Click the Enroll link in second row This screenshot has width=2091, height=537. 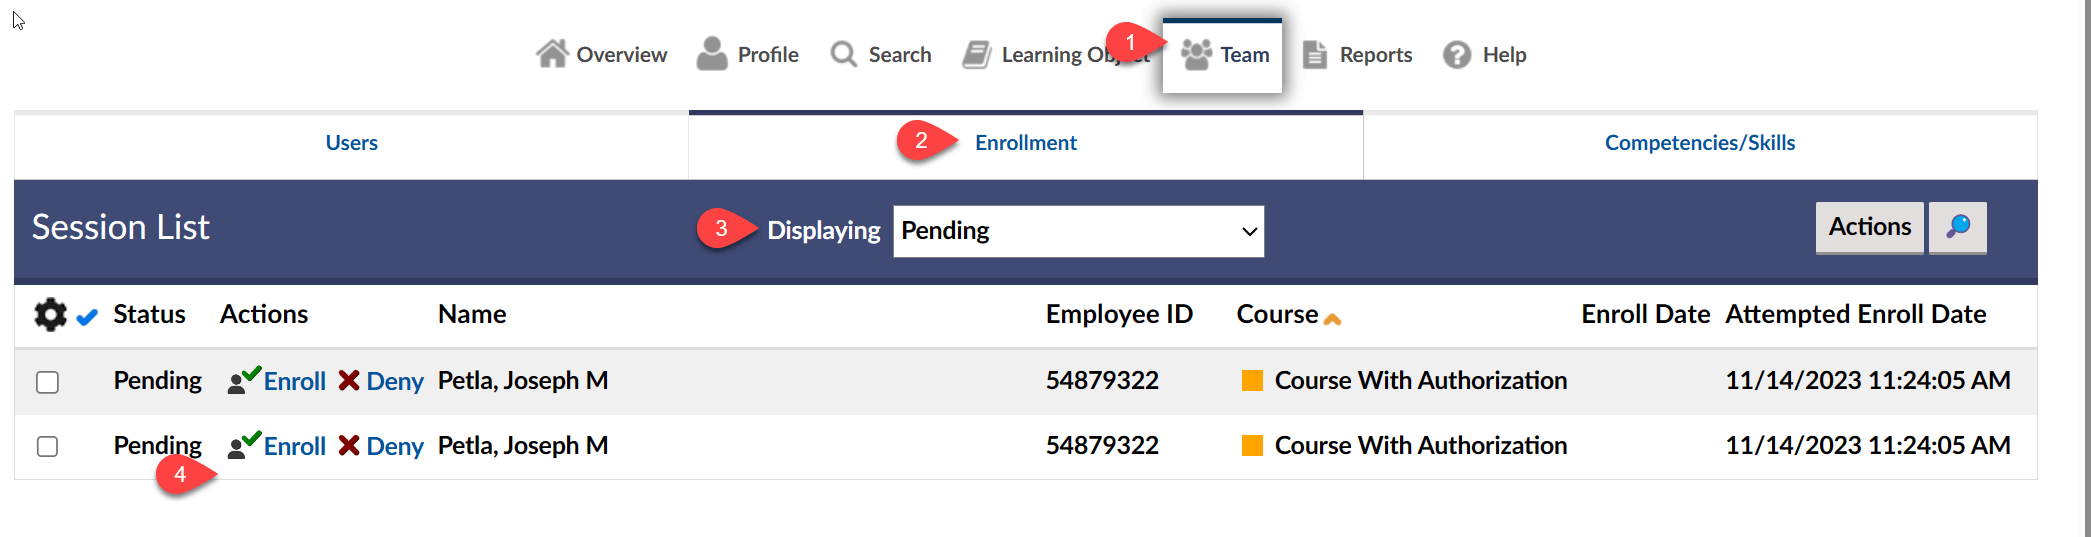[x=295, y=446]
